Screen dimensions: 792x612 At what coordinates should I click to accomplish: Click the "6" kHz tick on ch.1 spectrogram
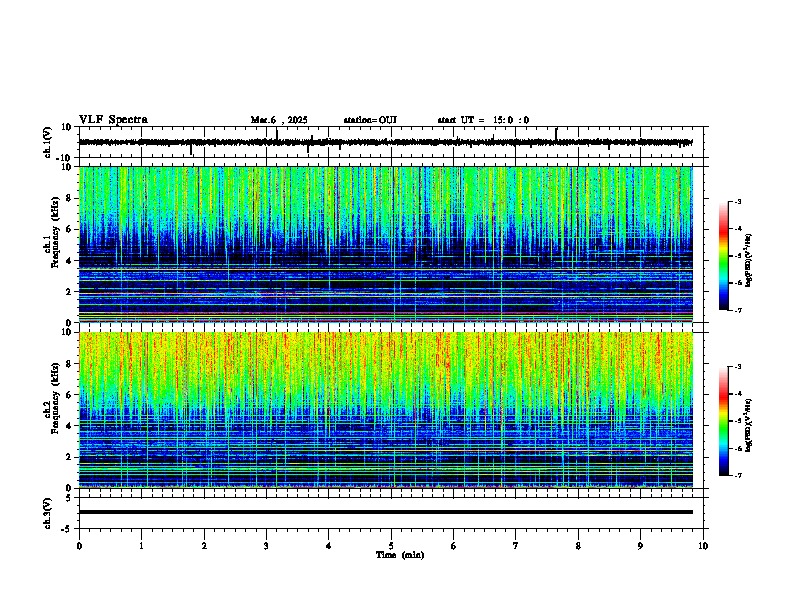[70, 229]
